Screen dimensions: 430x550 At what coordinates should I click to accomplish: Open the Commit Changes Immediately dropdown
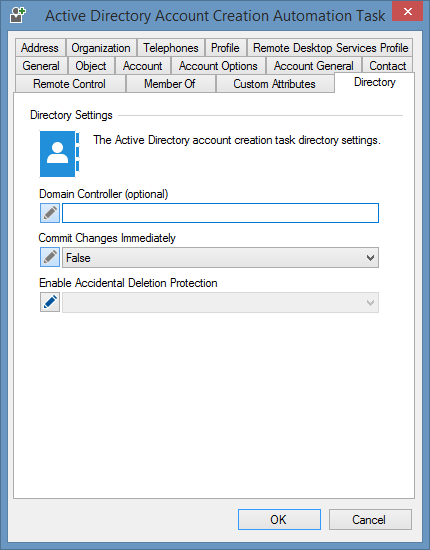tap(220, 257)
